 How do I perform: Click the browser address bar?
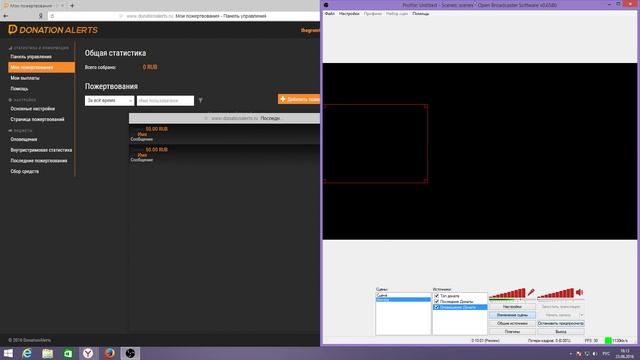(184, 16)
